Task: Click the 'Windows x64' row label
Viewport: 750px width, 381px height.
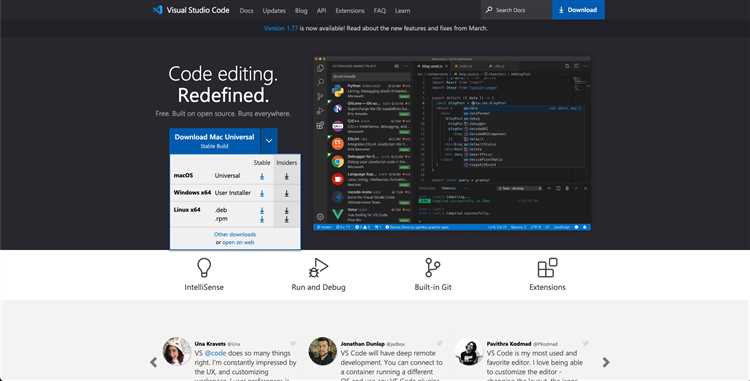Action: tap(192, 192)
